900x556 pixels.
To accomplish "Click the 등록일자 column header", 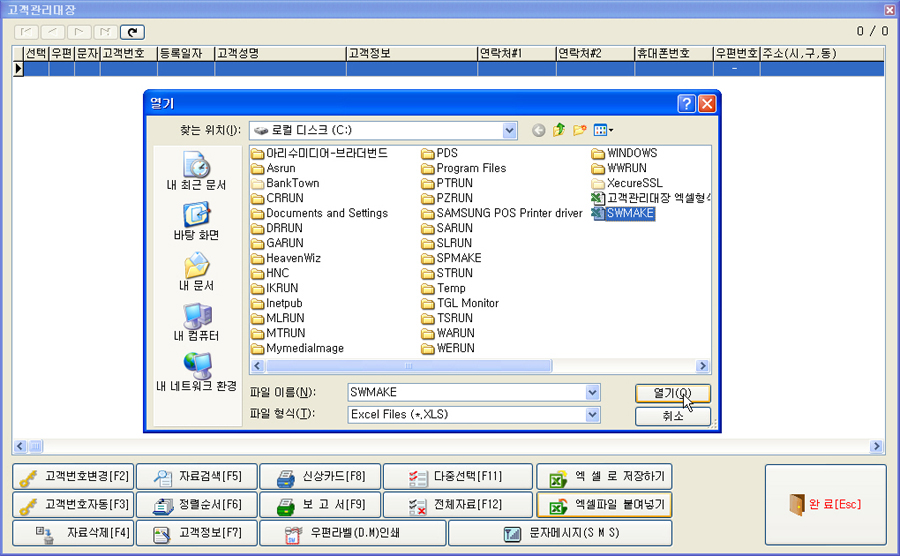I will click(x=186, y=53).
